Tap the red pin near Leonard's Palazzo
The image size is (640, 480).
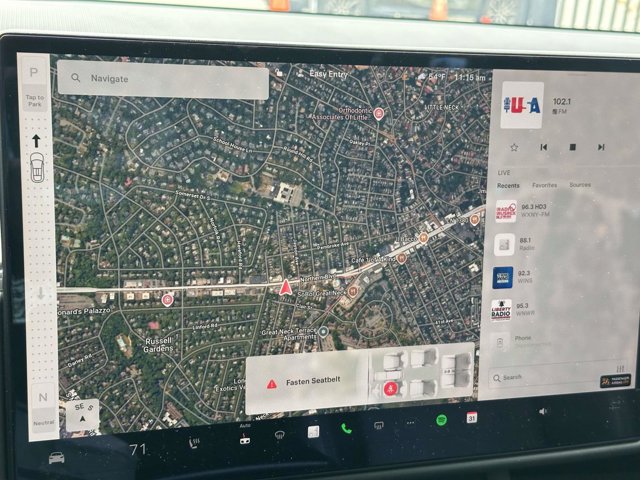167,300
